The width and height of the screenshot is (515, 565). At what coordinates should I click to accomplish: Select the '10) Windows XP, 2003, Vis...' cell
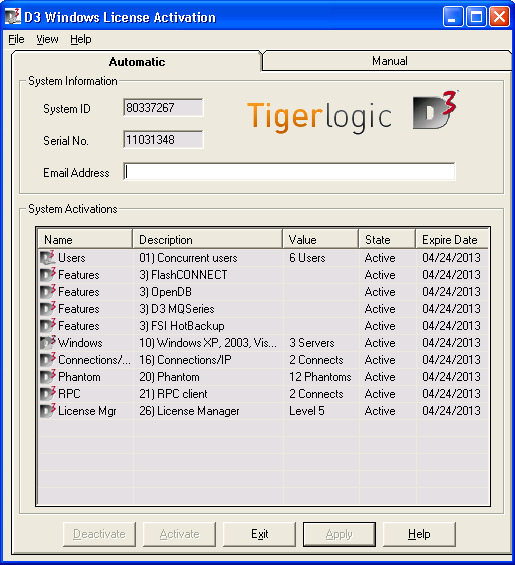208,342
